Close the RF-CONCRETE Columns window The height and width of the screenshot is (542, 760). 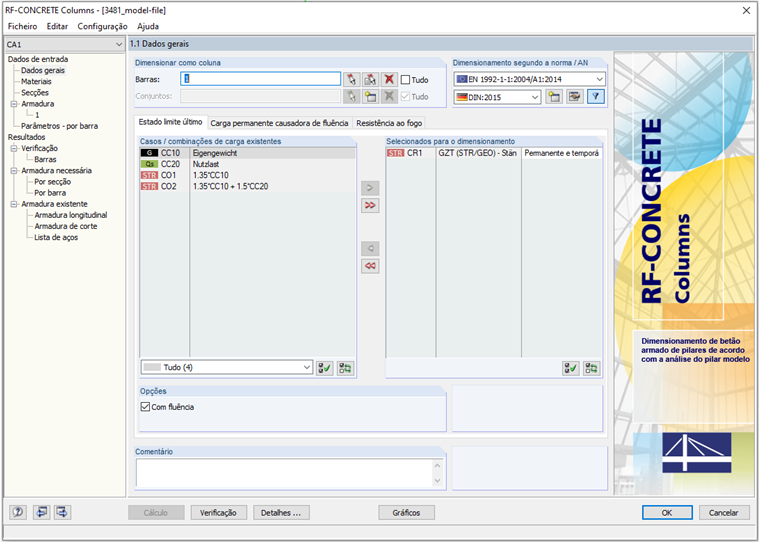coord(746,10)
